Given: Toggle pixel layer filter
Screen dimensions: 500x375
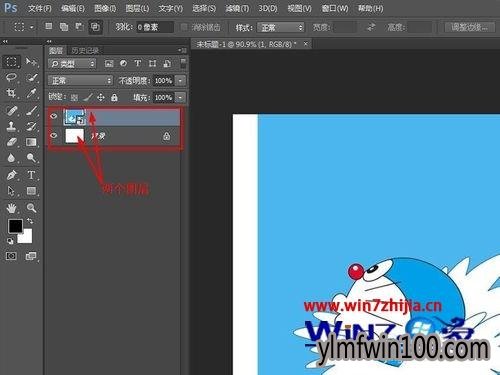Looking at the screenshot, I should pos(109,63).
